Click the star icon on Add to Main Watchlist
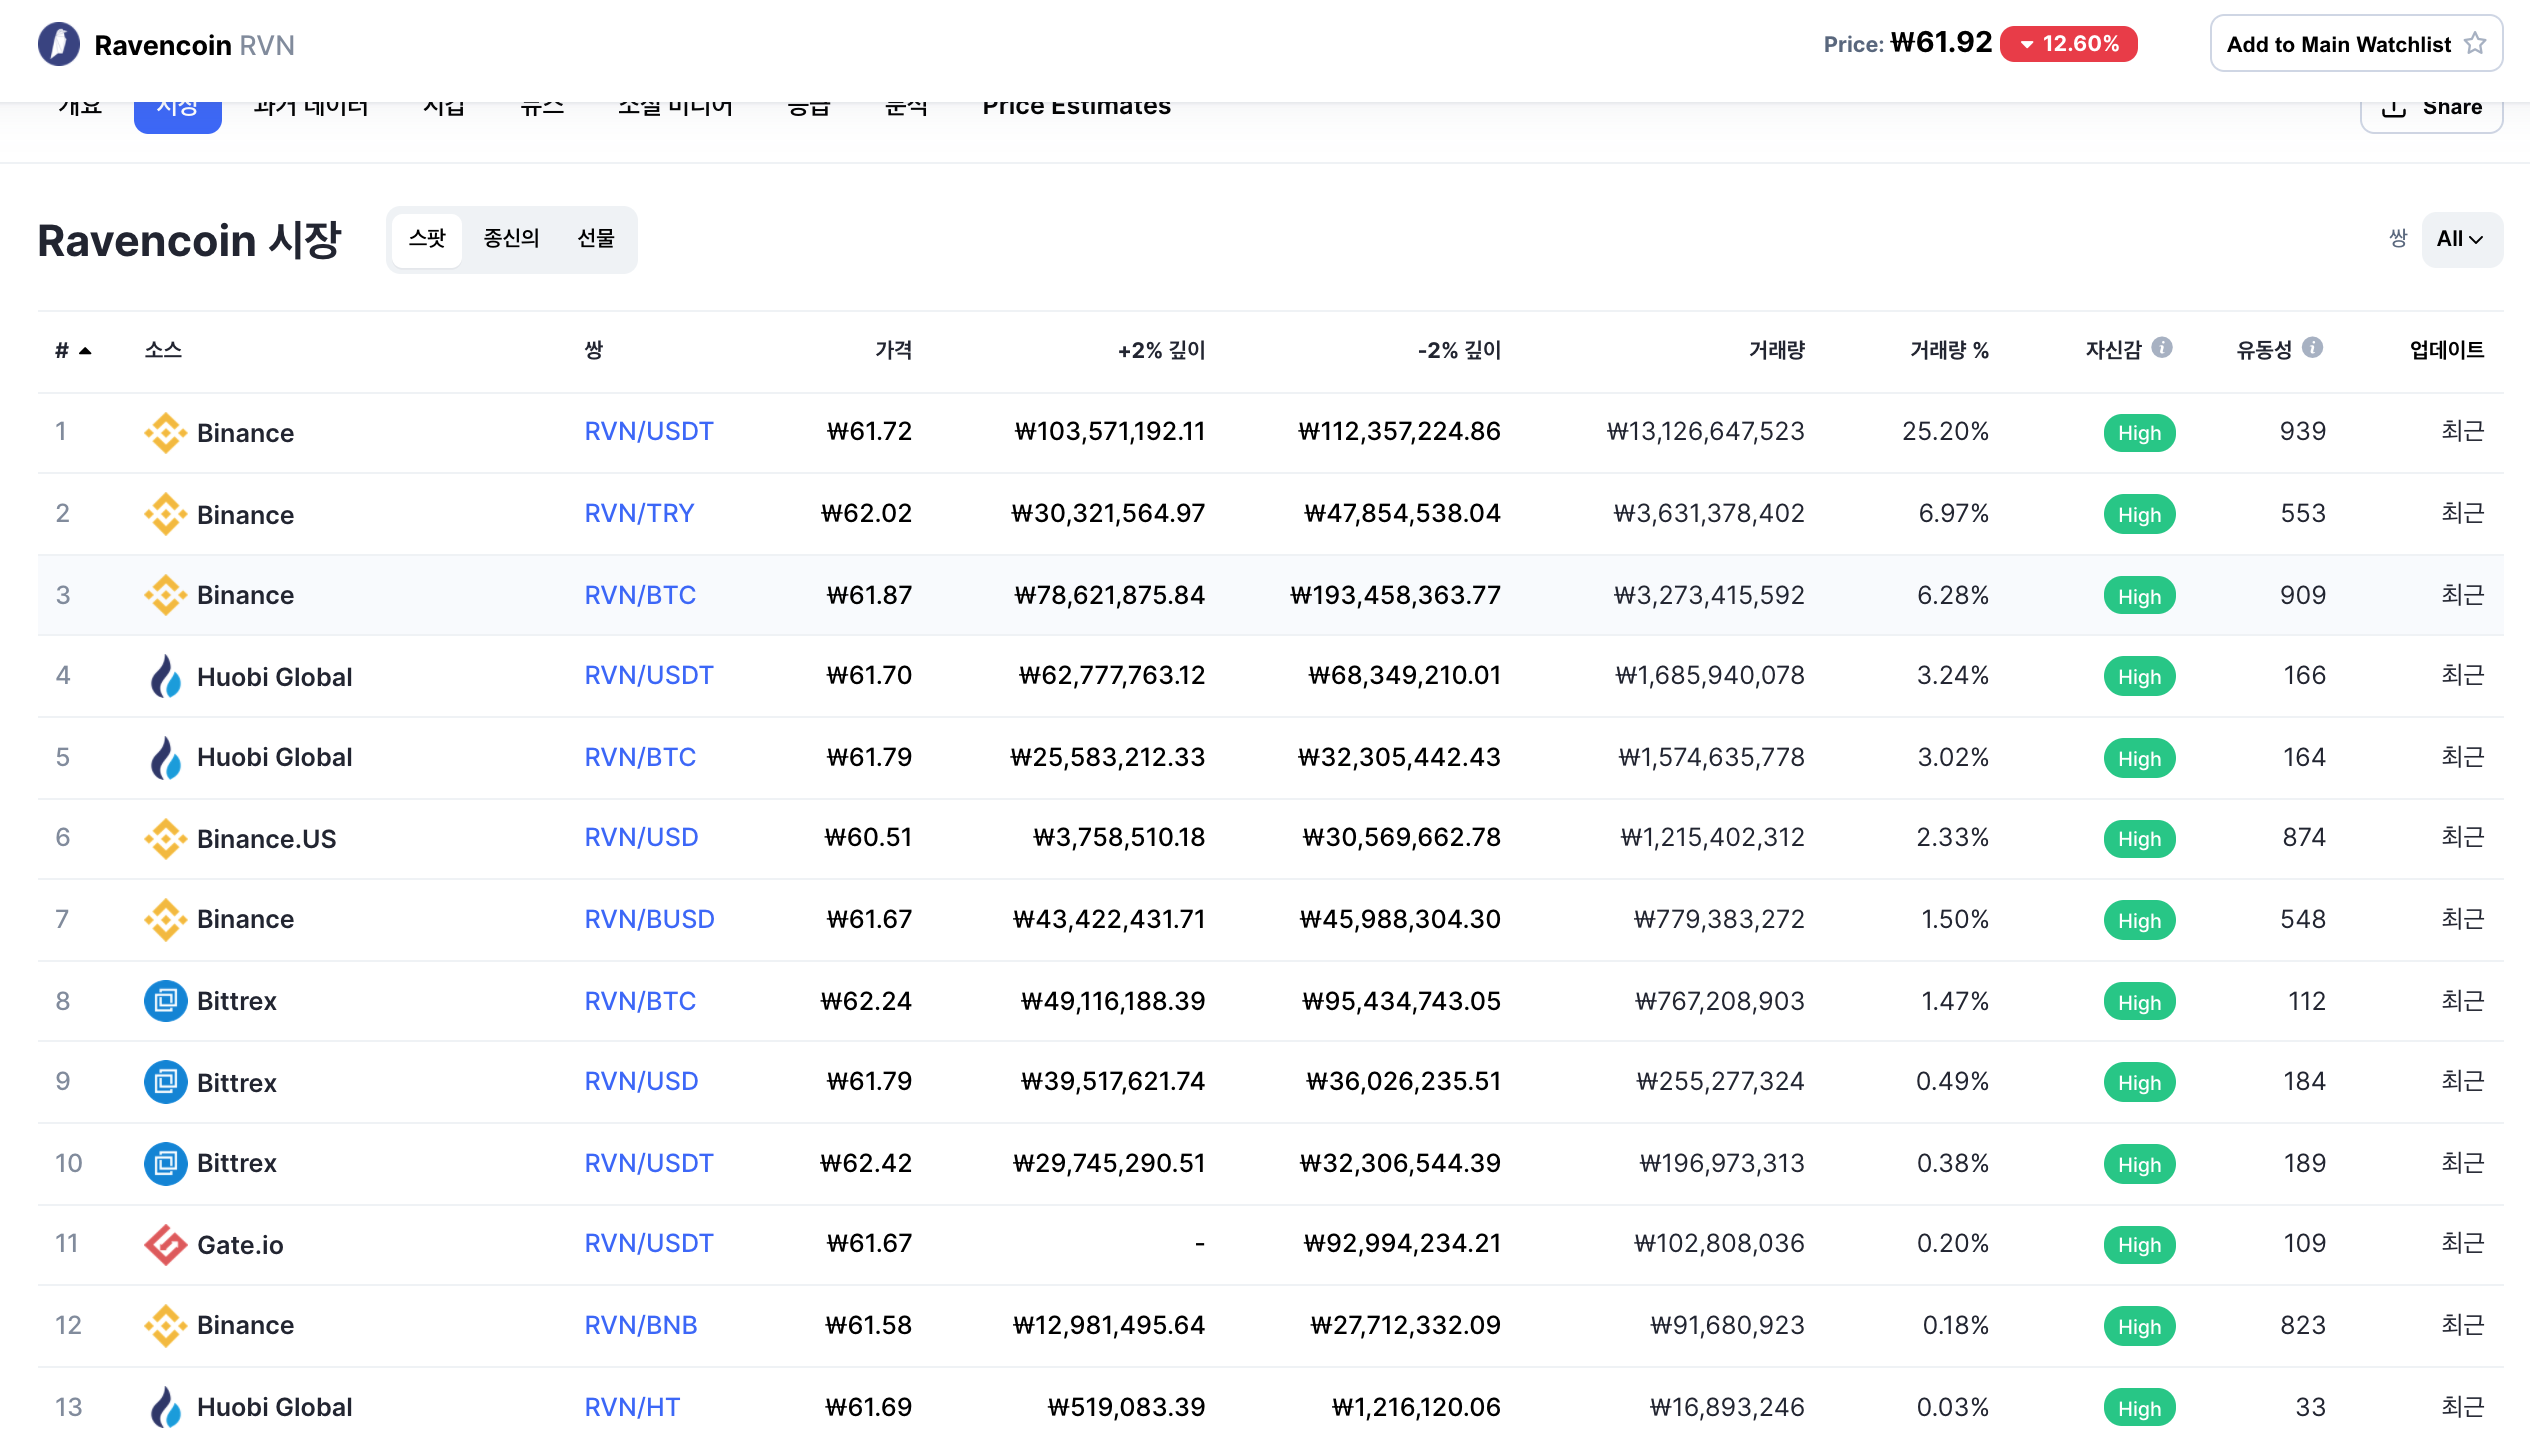The image size is (2530, 1442). coord(2475,44)
